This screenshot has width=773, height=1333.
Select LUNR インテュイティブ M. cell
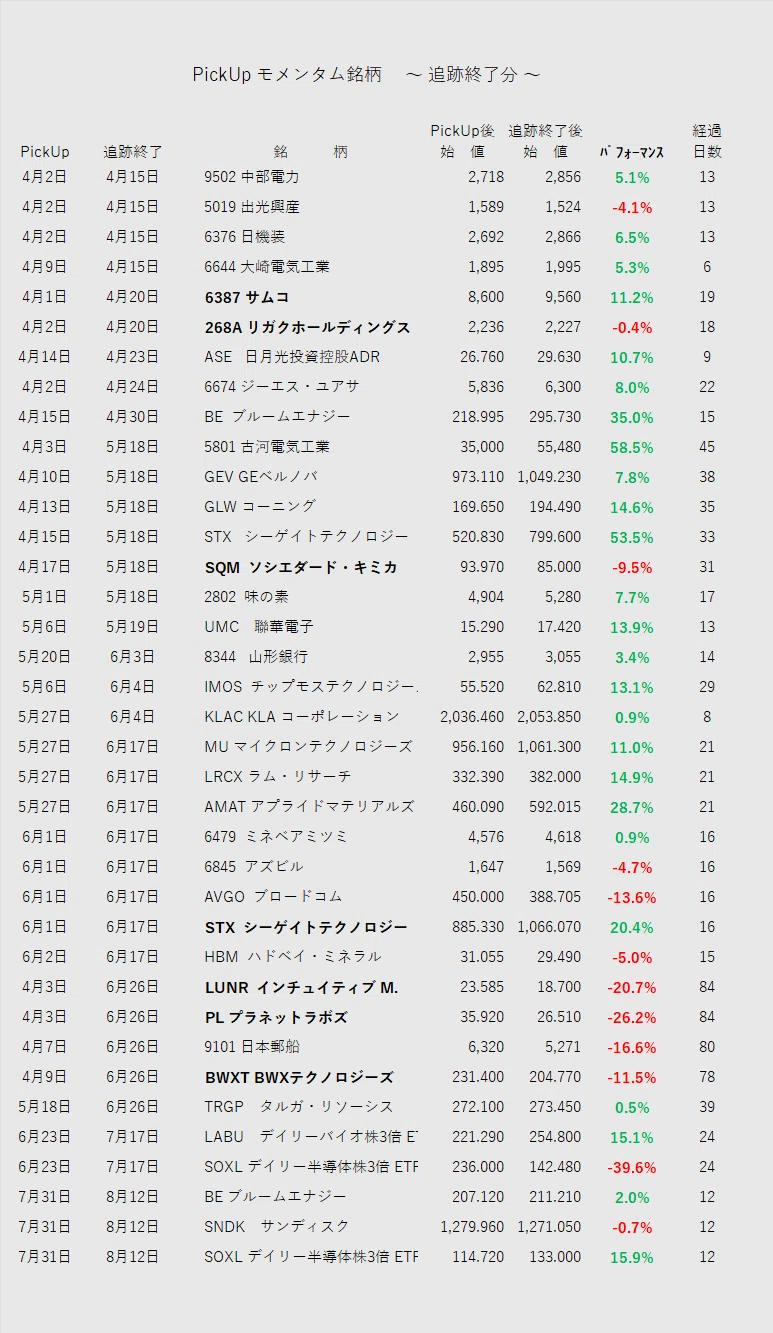pyautogui.click(x=301, y=987)
